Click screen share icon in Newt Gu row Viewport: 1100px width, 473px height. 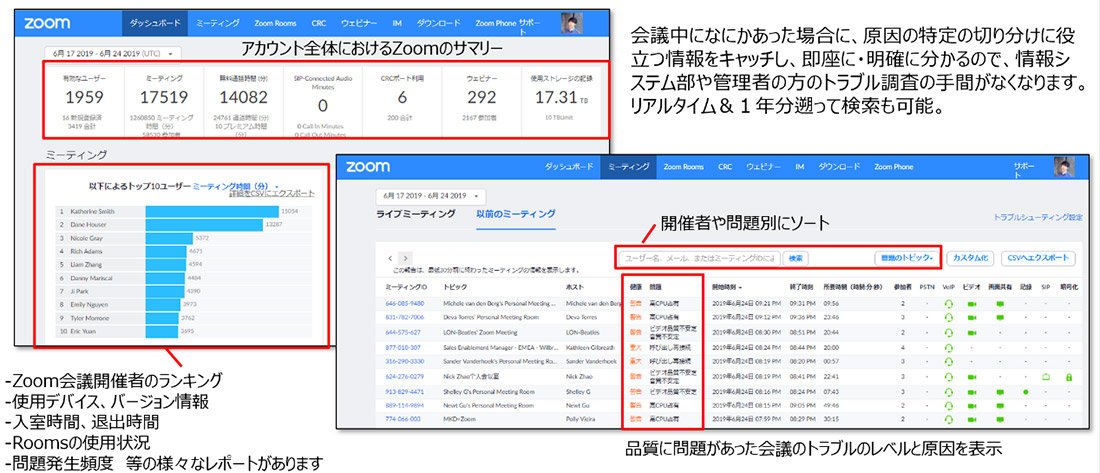point(1000,406)
